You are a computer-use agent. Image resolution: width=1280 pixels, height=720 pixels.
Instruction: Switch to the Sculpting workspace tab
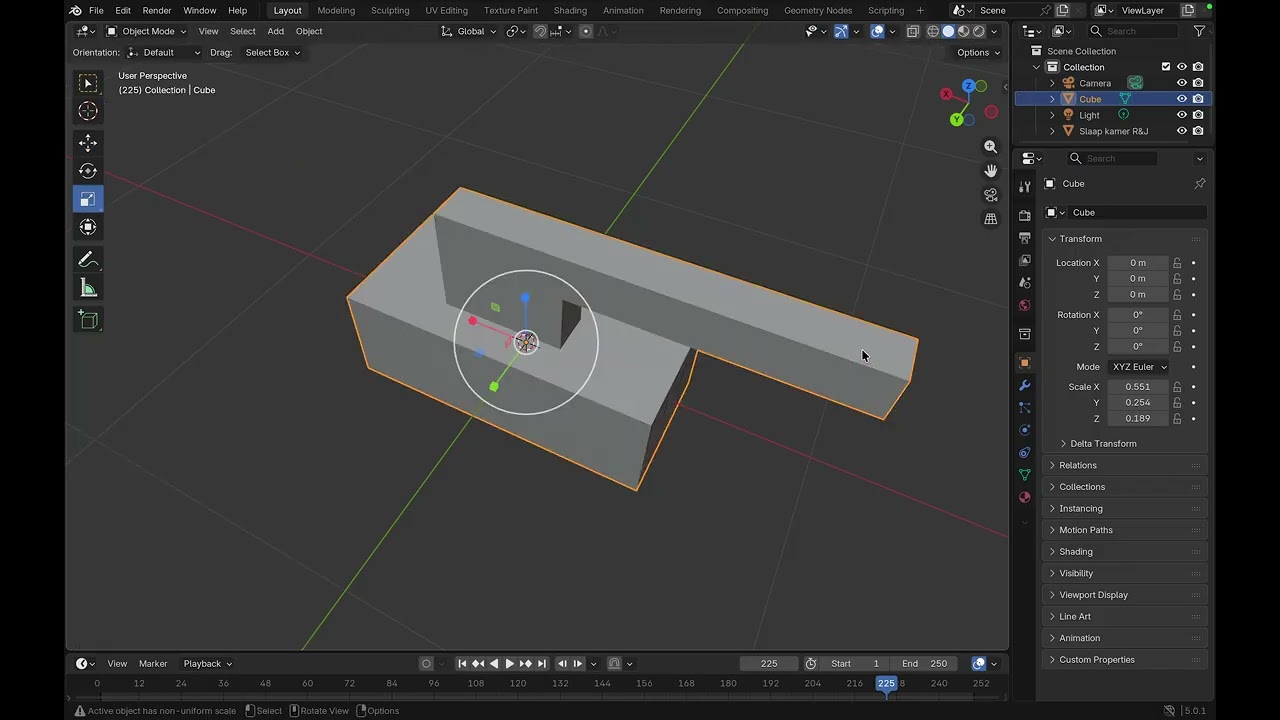[x=390, y=10]
